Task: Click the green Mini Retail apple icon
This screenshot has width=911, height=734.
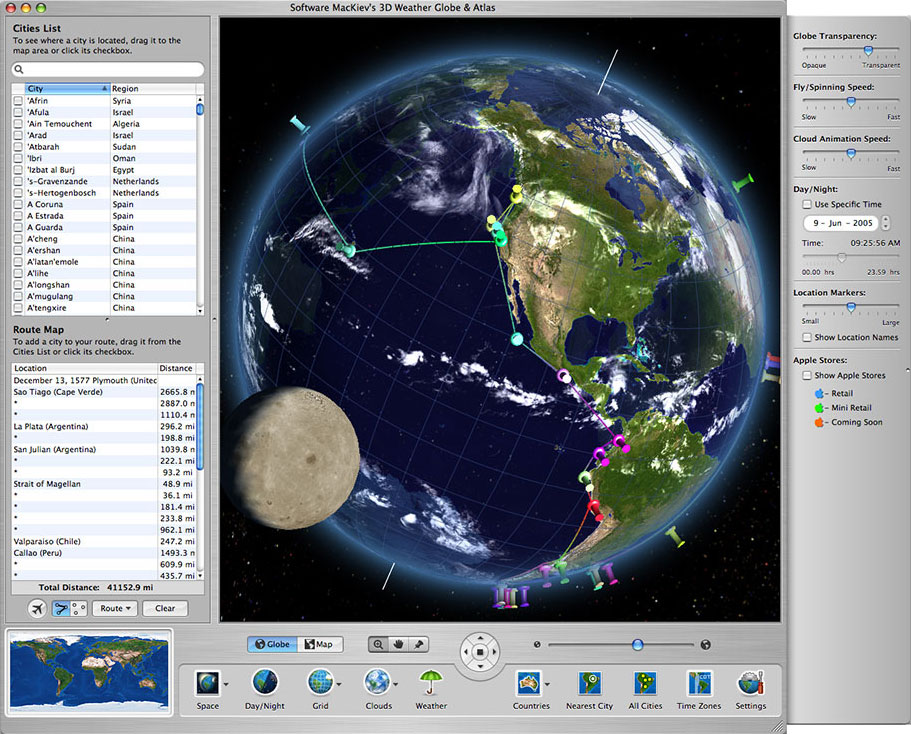Action: click(x=819, y=408)
